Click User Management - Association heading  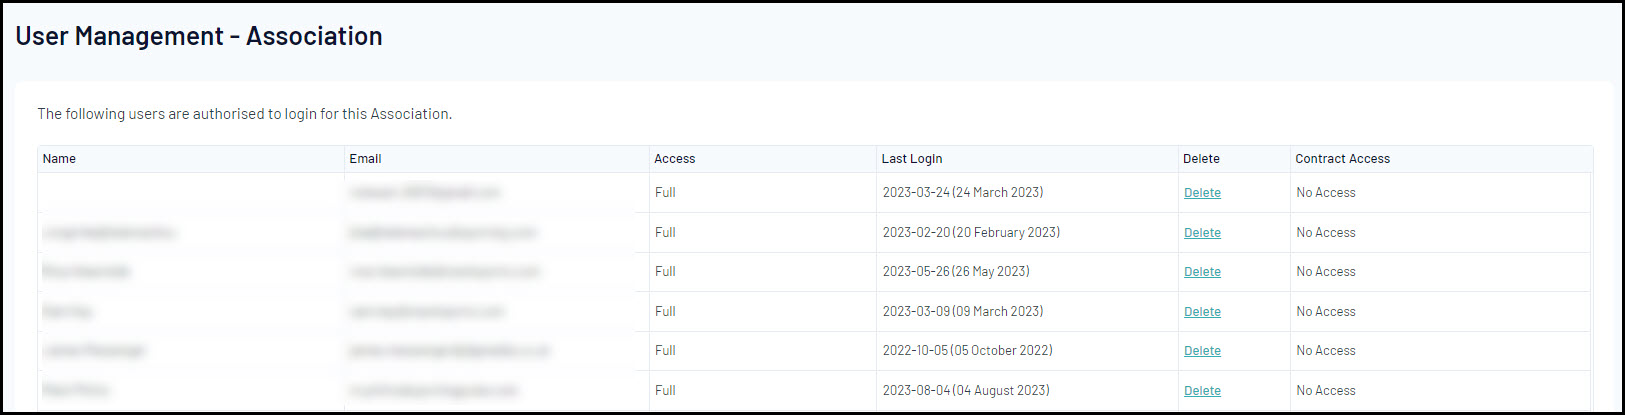tap(199, 36)
